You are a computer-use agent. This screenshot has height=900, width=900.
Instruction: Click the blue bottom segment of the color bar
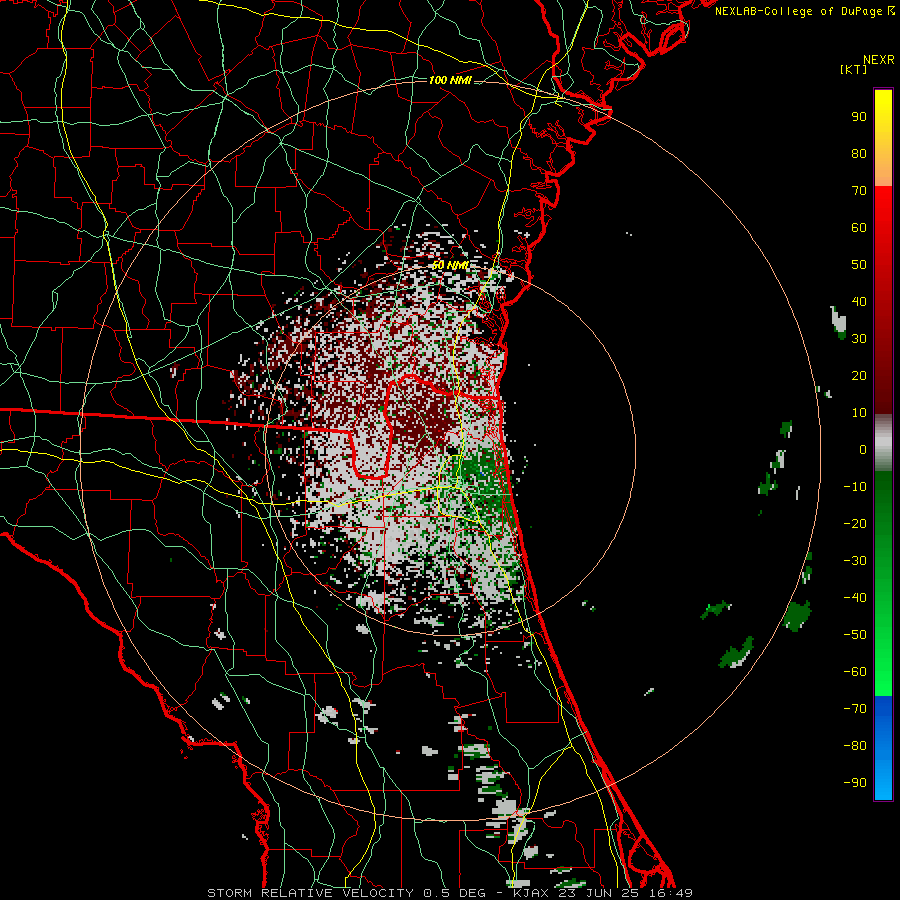[x=883, y=748]
